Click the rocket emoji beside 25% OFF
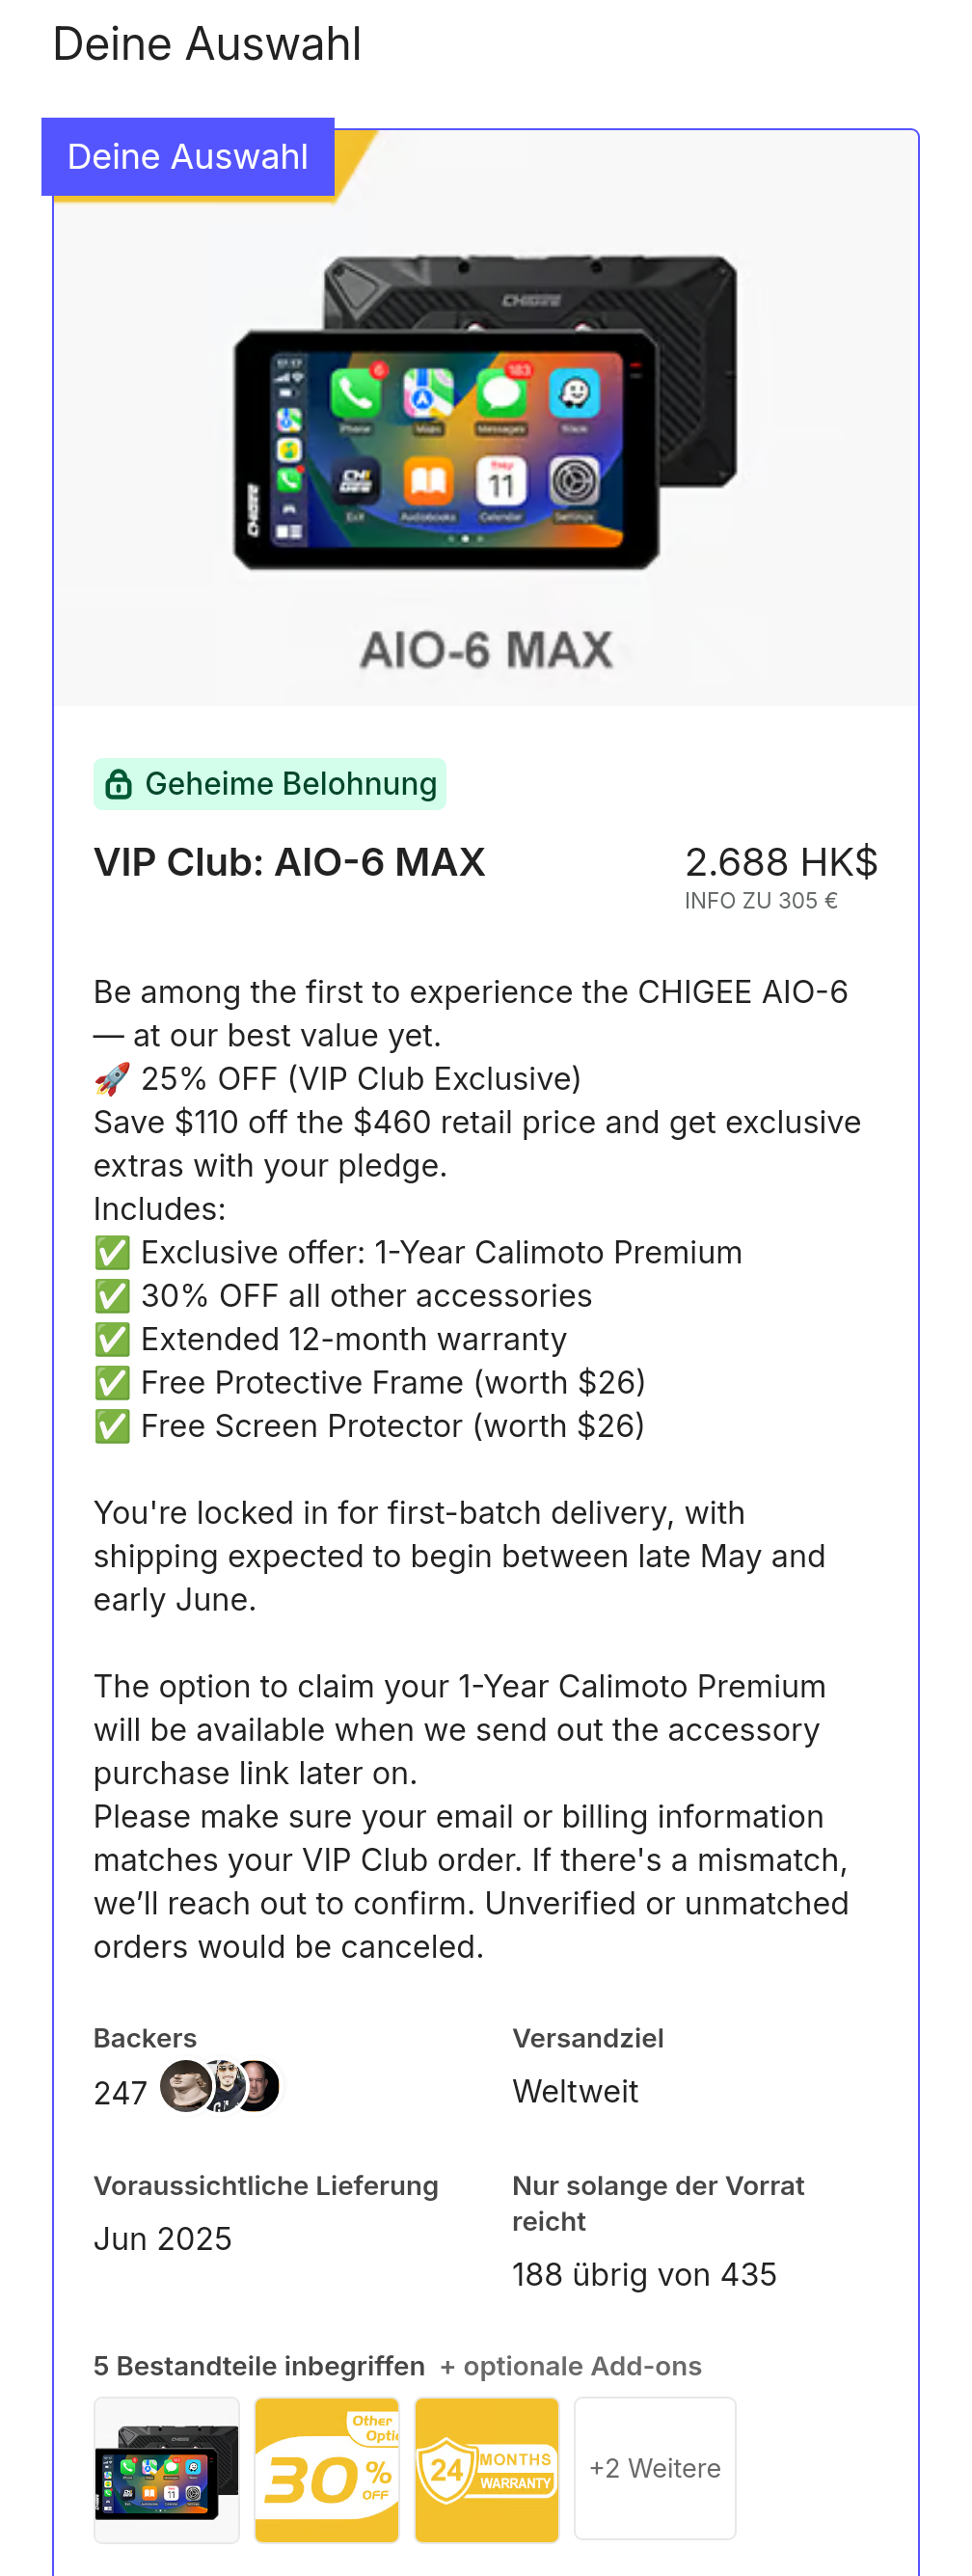Screen dimensions: 972x2576 [x=112, y=1079]
